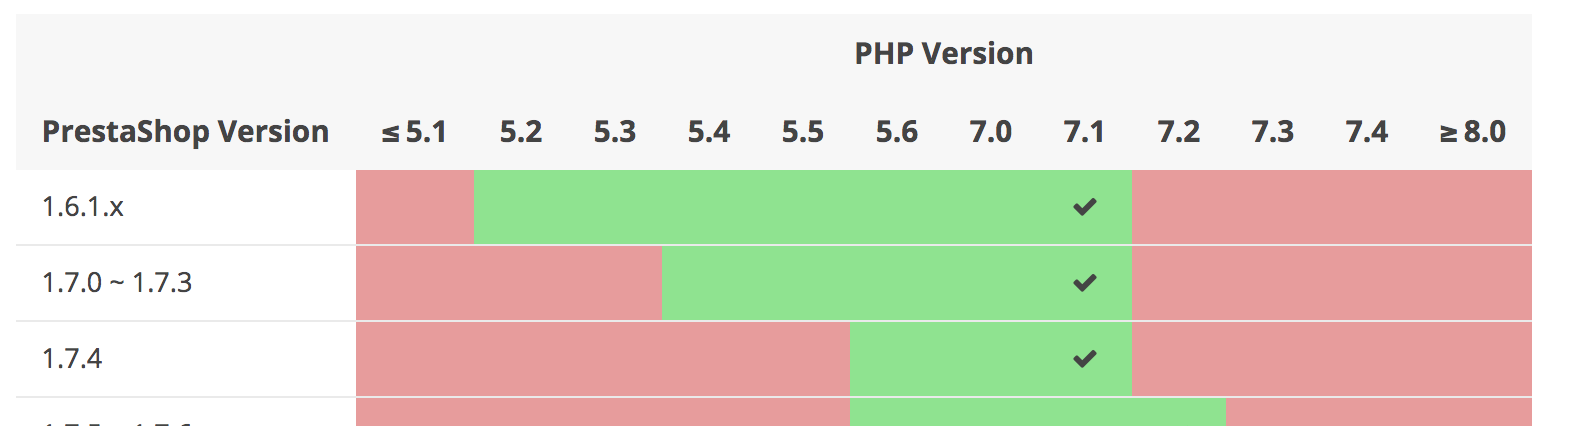Select the 1.7.4 version row label
Image resolution: width=1586 pixels, height=426 pixels.
click(72, 359)
